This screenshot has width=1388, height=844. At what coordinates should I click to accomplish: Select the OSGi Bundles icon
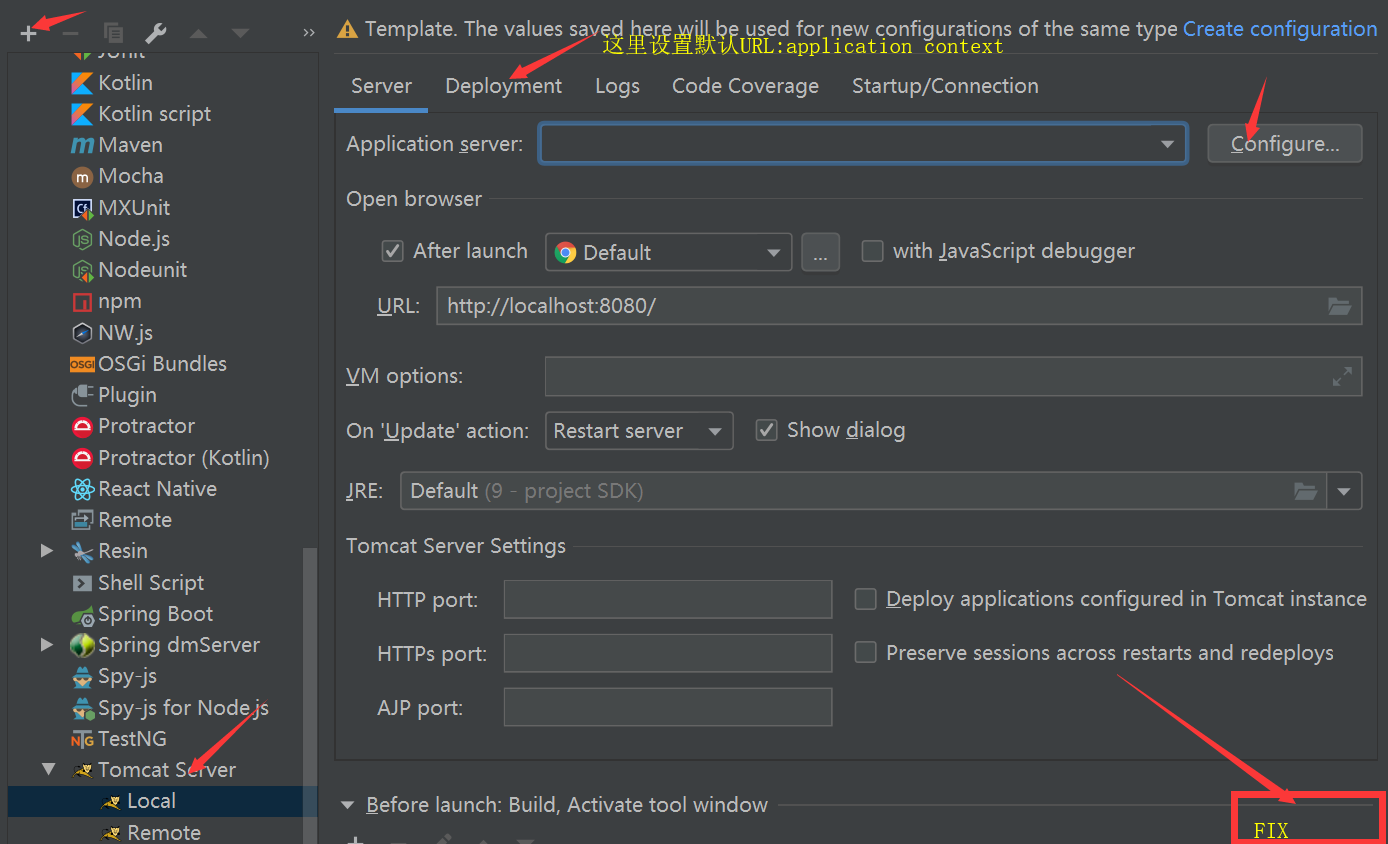coord(82,364)
